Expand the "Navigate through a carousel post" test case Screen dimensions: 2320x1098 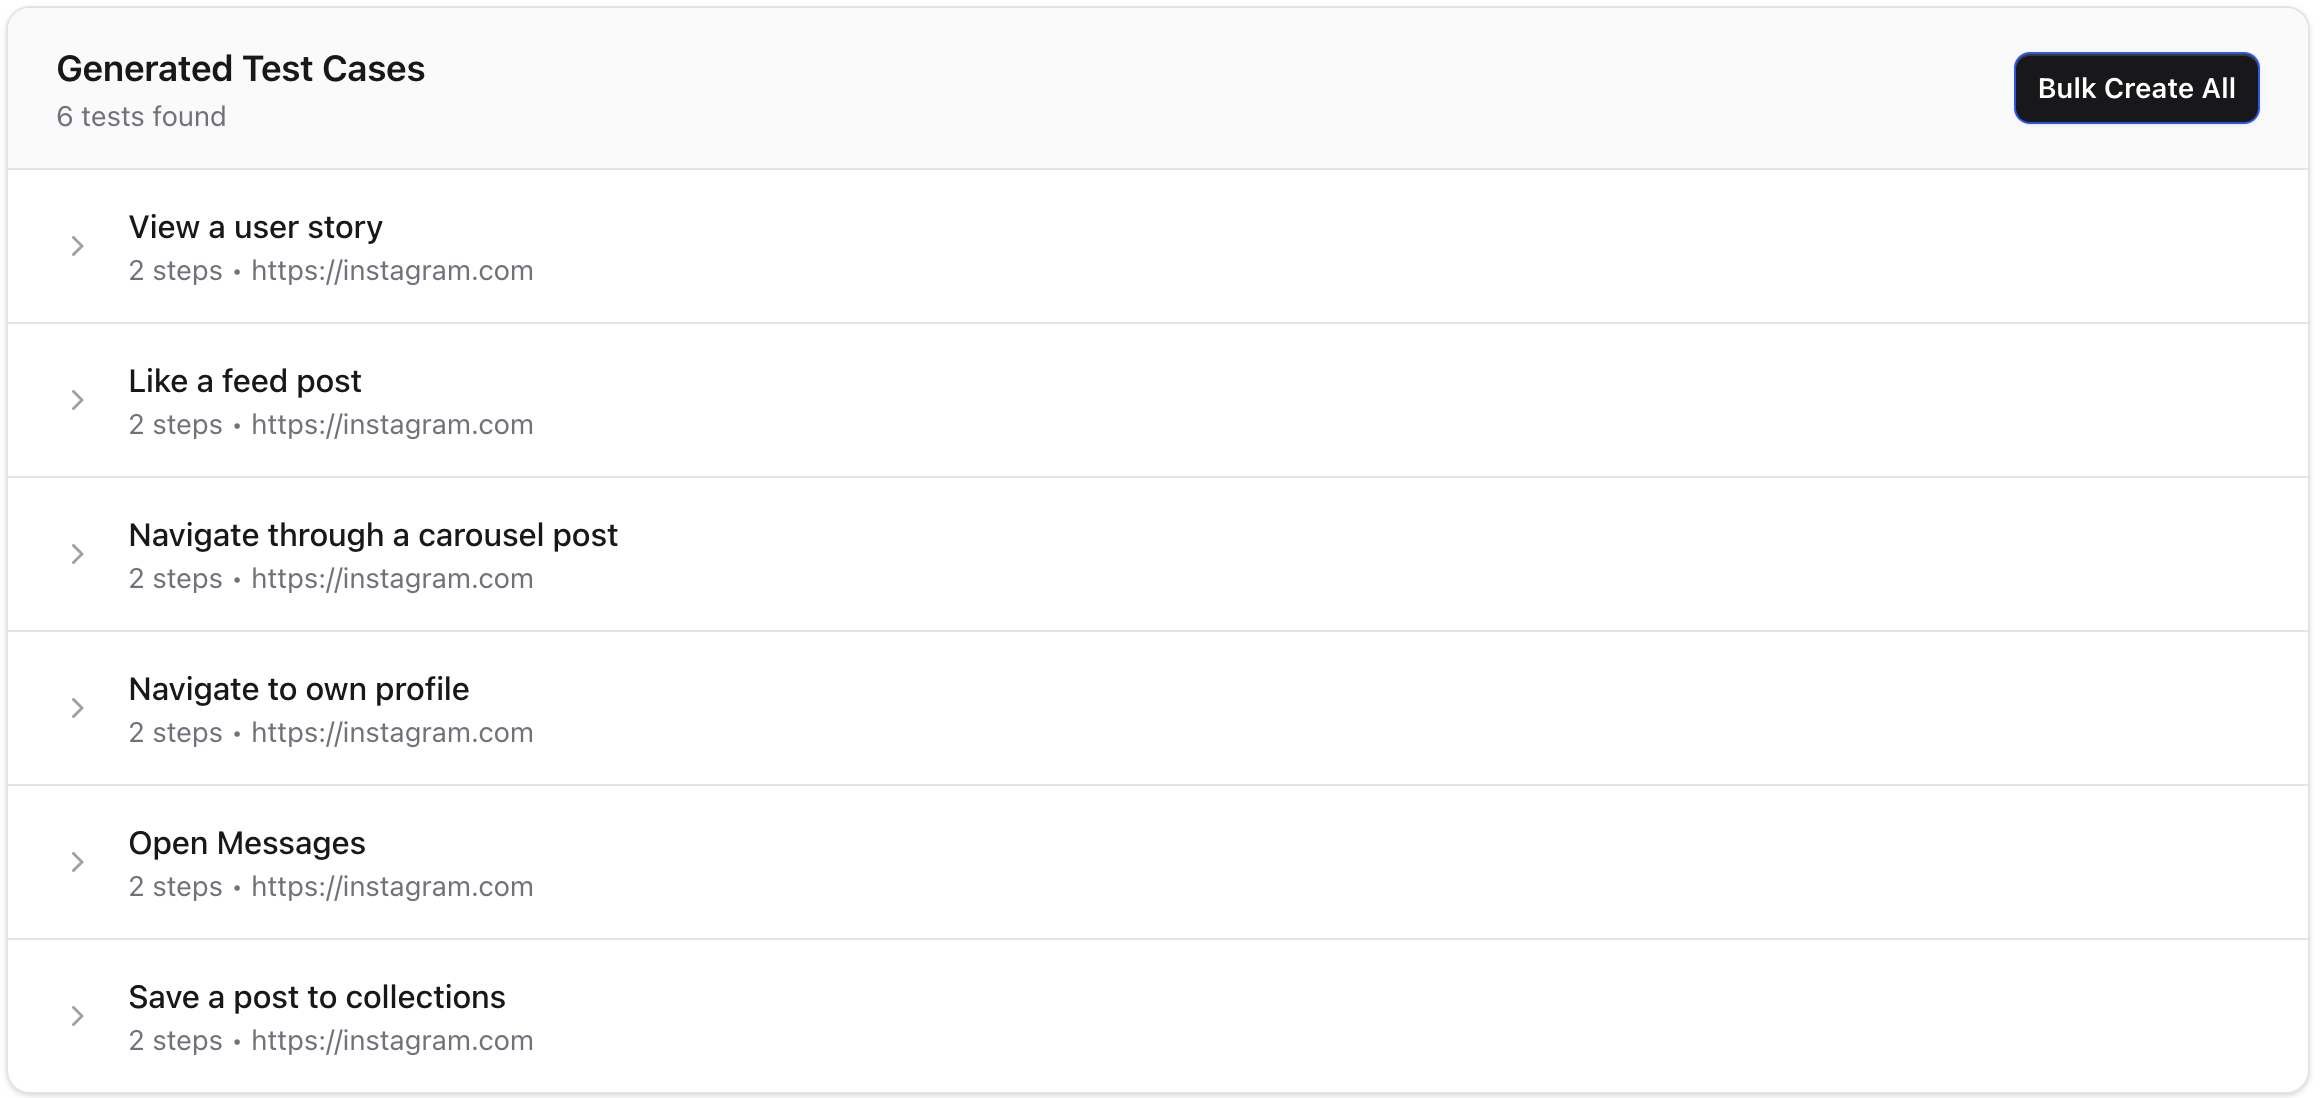[x=78, y=554]
